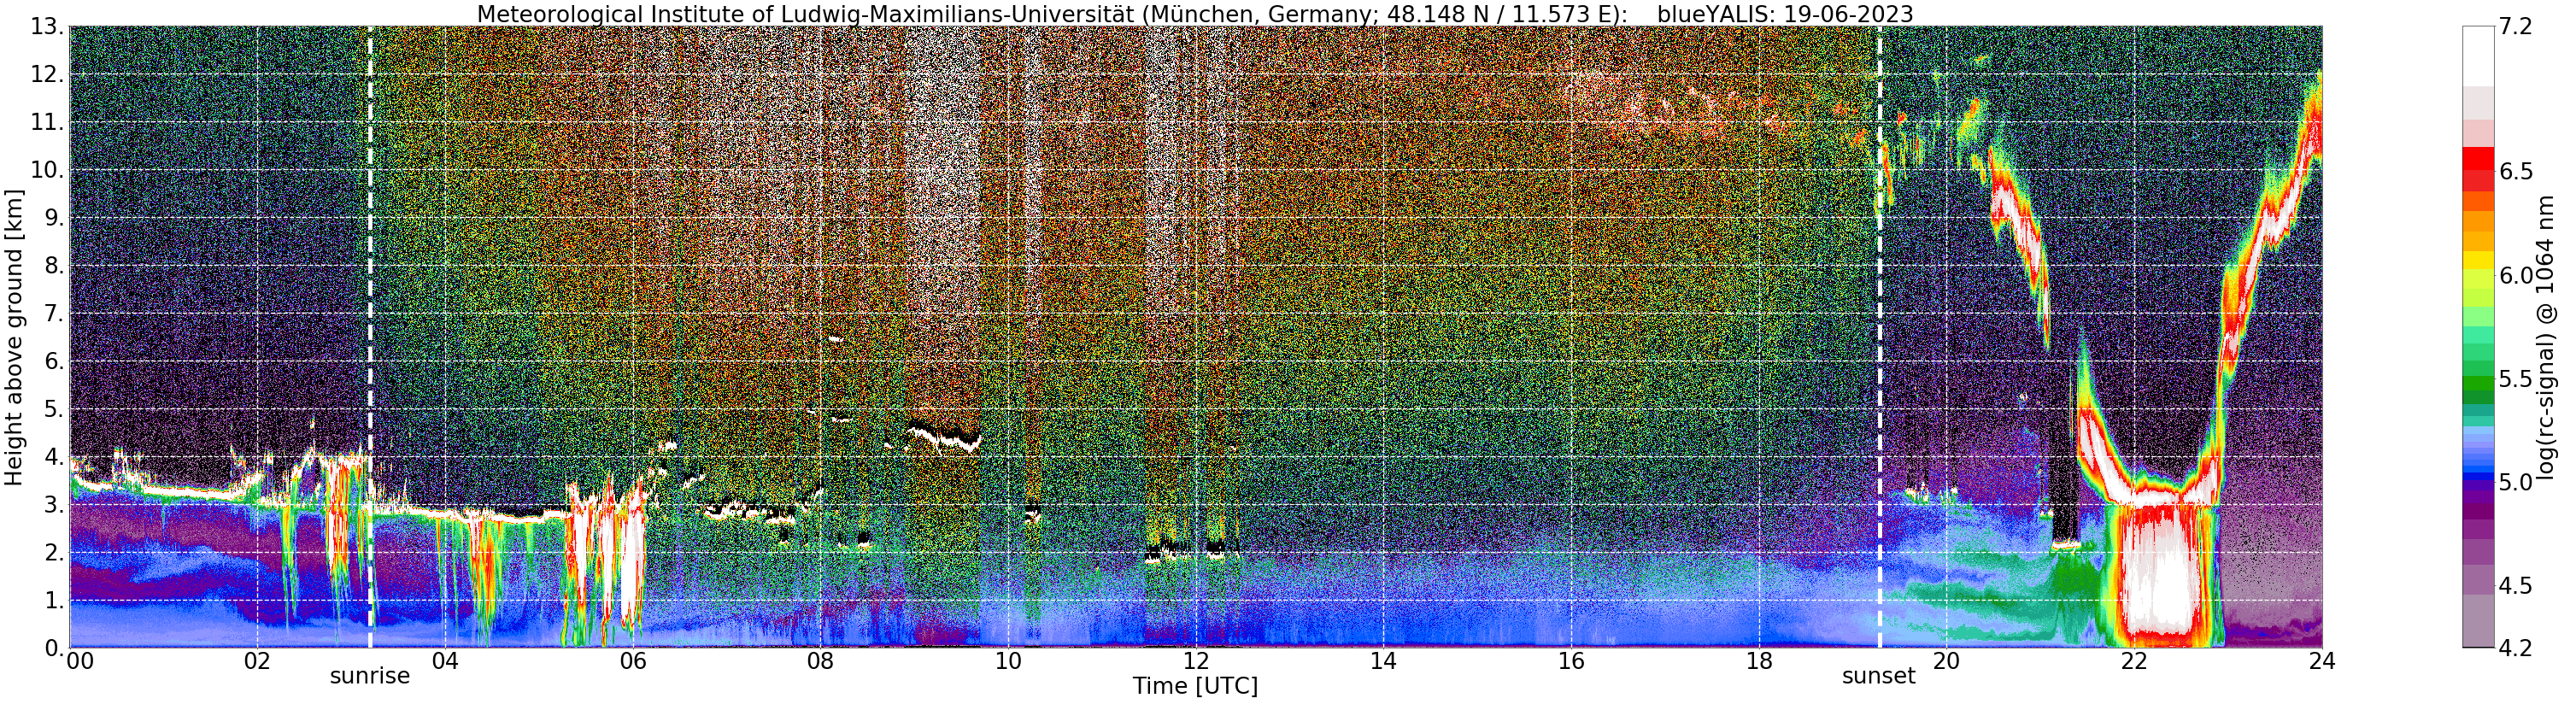Click the '5.' height tick label

(x=54, y=409)
